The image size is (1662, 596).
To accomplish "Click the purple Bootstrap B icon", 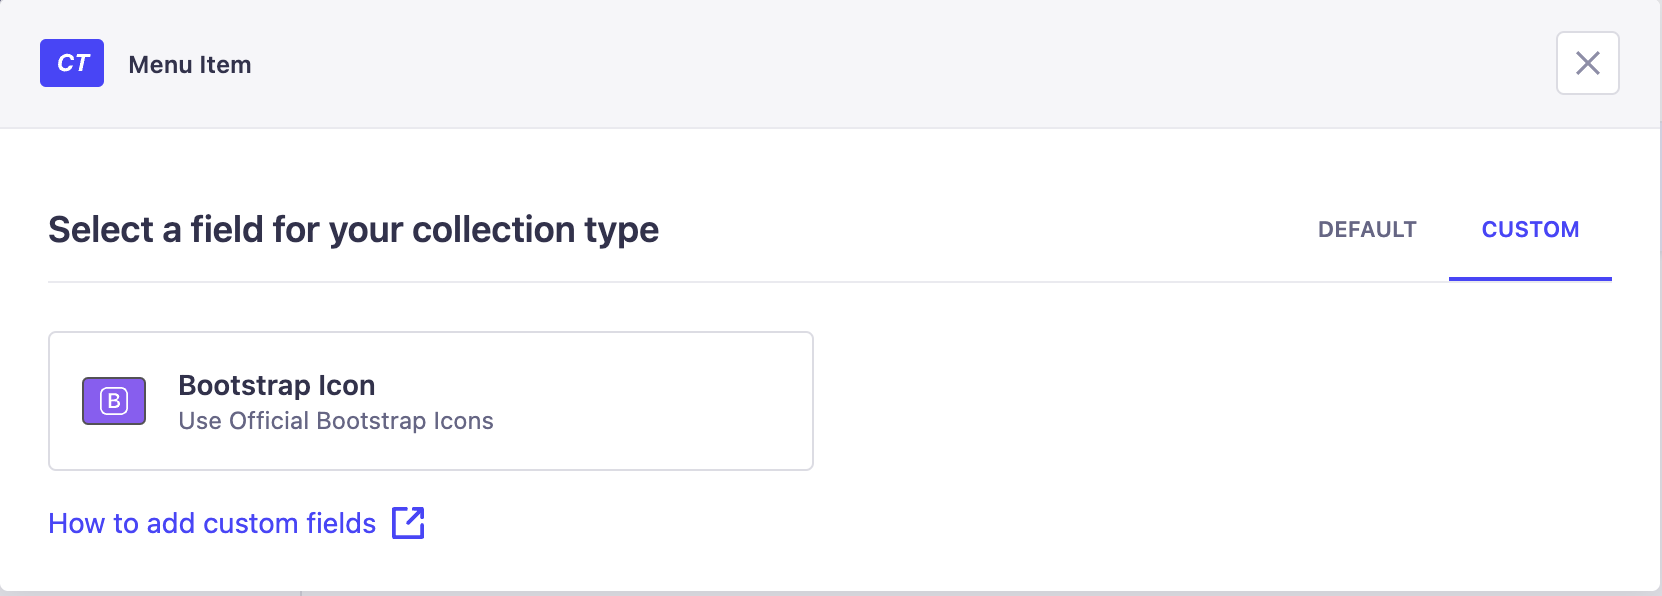I will pos(114,401).
